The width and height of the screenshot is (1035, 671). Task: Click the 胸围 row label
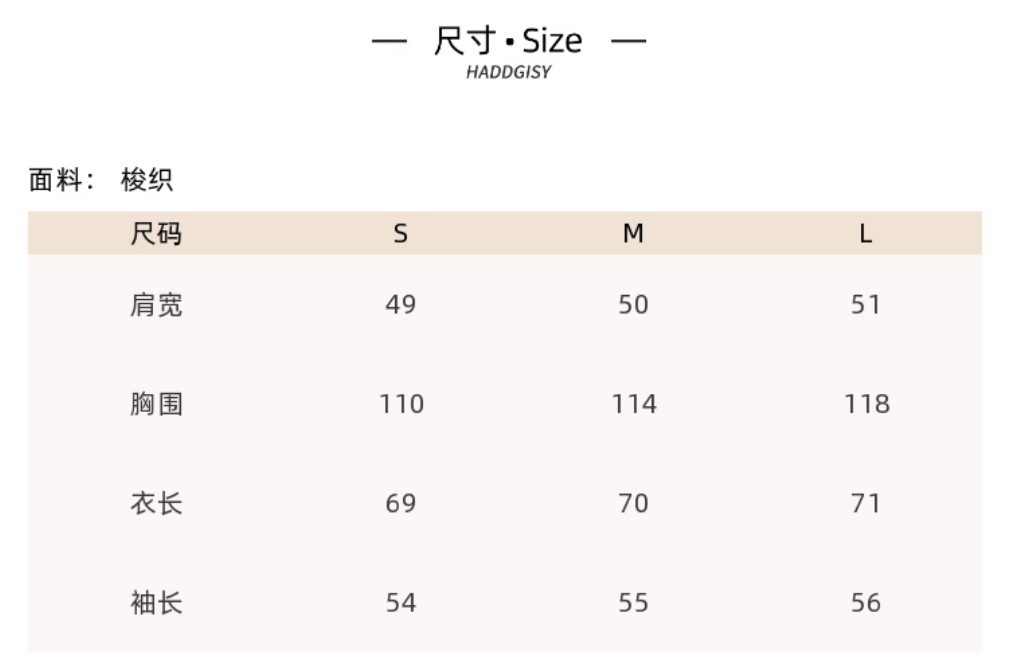pos(156,404)
